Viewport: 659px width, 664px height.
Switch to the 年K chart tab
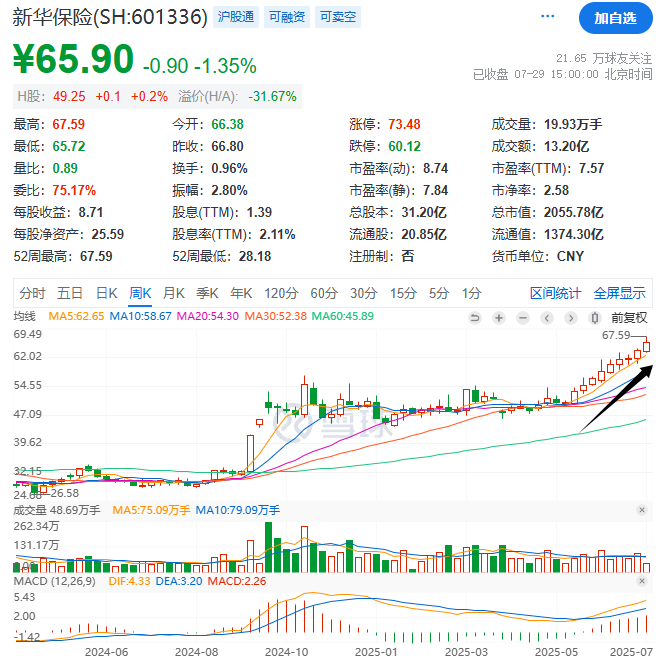coord(241,293)
